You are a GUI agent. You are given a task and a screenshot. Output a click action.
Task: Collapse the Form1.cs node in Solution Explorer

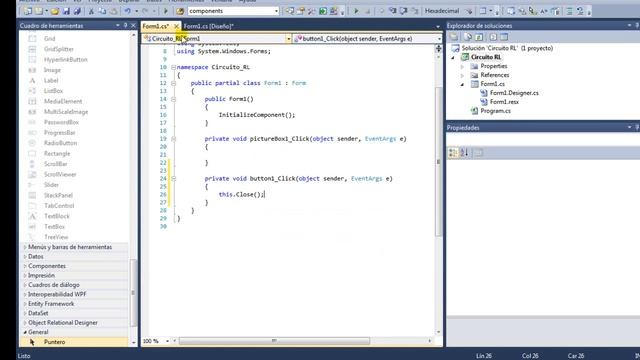[x=462, y=84]
